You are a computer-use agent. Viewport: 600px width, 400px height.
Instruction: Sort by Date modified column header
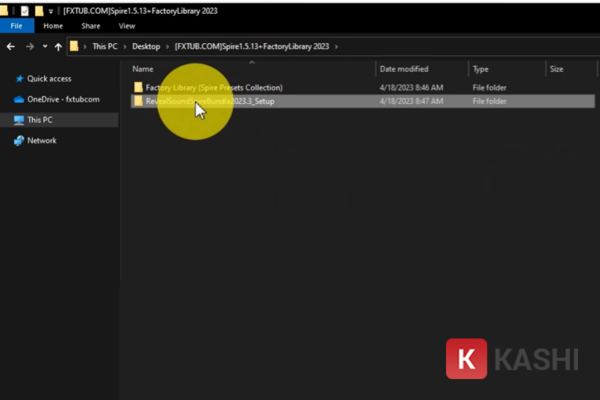click(x=403, y=69)
